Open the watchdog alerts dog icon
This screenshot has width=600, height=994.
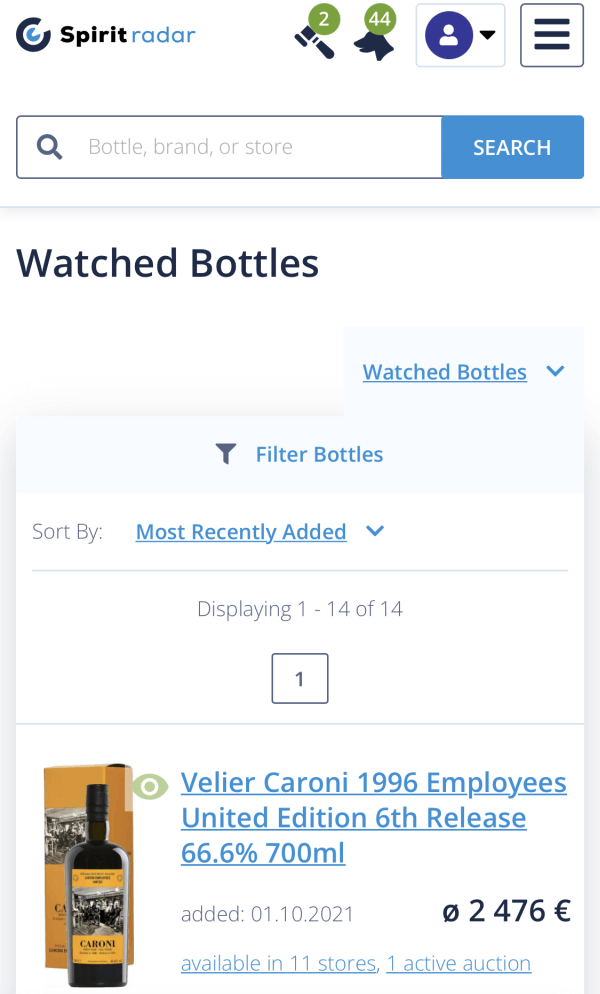pos(372,44)
